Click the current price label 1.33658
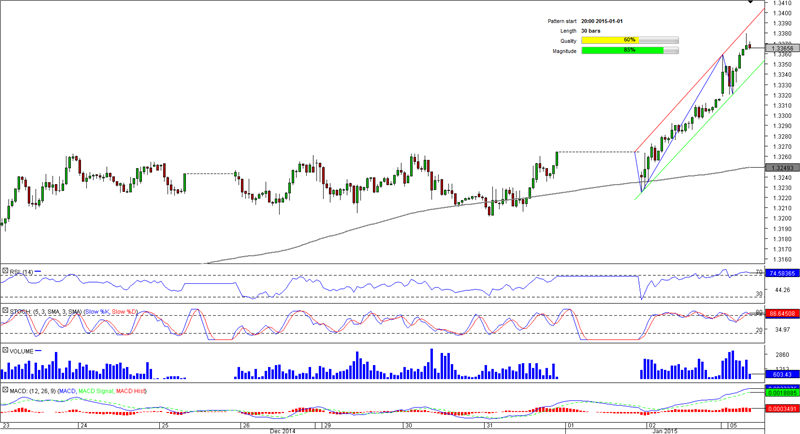Image resolution: width=800 pixels, height=434 pixels. 779,47
